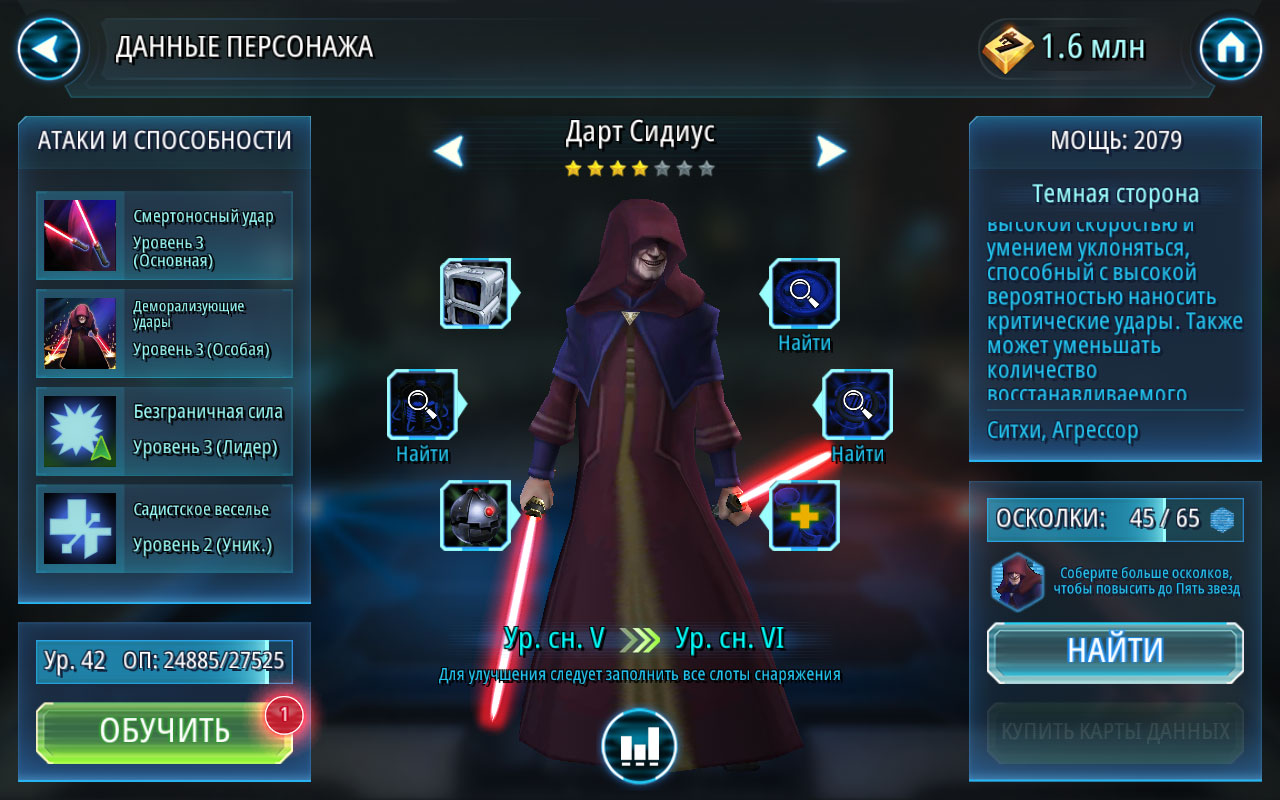Open the credits currency icon
Image resolution: width=1280 pixels, height=800 pixels.
(x=1008, y=48)
